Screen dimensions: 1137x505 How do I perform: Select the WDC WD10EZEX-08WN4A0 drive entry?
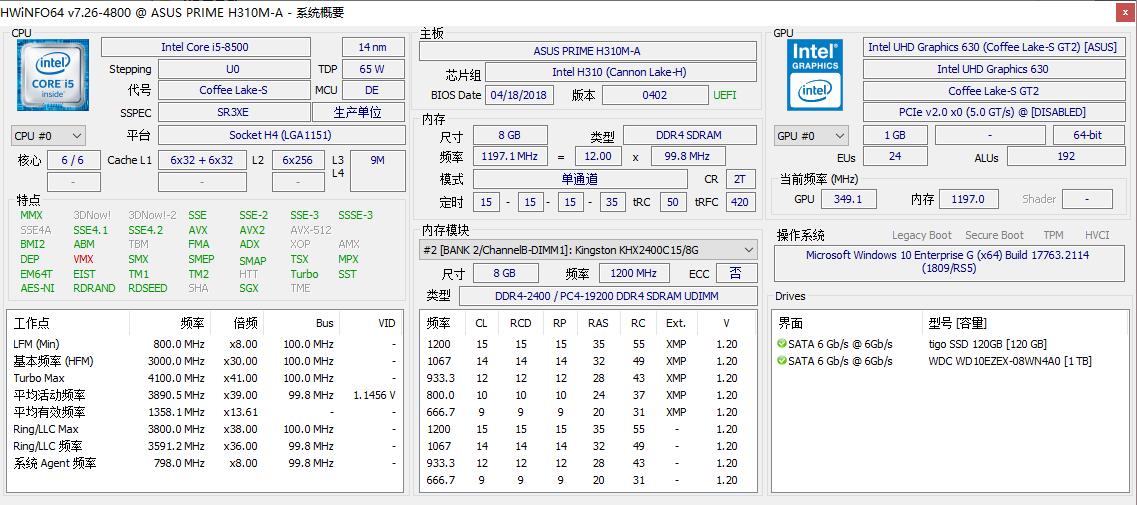click(1009, 361)
